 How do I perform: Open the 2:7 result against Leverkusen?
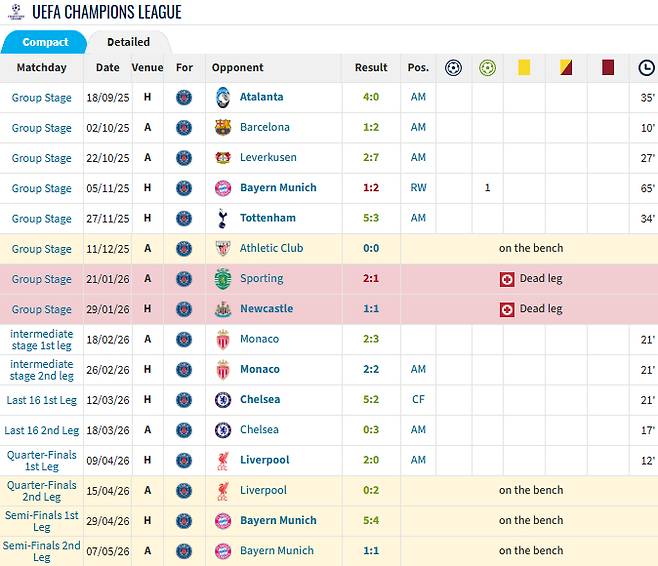(371, 157)
